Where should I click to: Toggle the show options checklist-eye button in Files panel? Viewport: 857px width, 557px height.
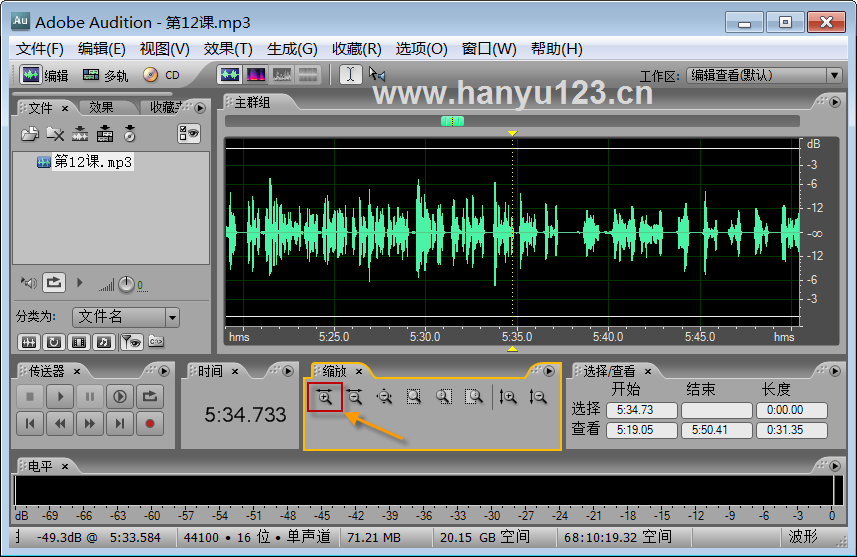click(189, 134)
